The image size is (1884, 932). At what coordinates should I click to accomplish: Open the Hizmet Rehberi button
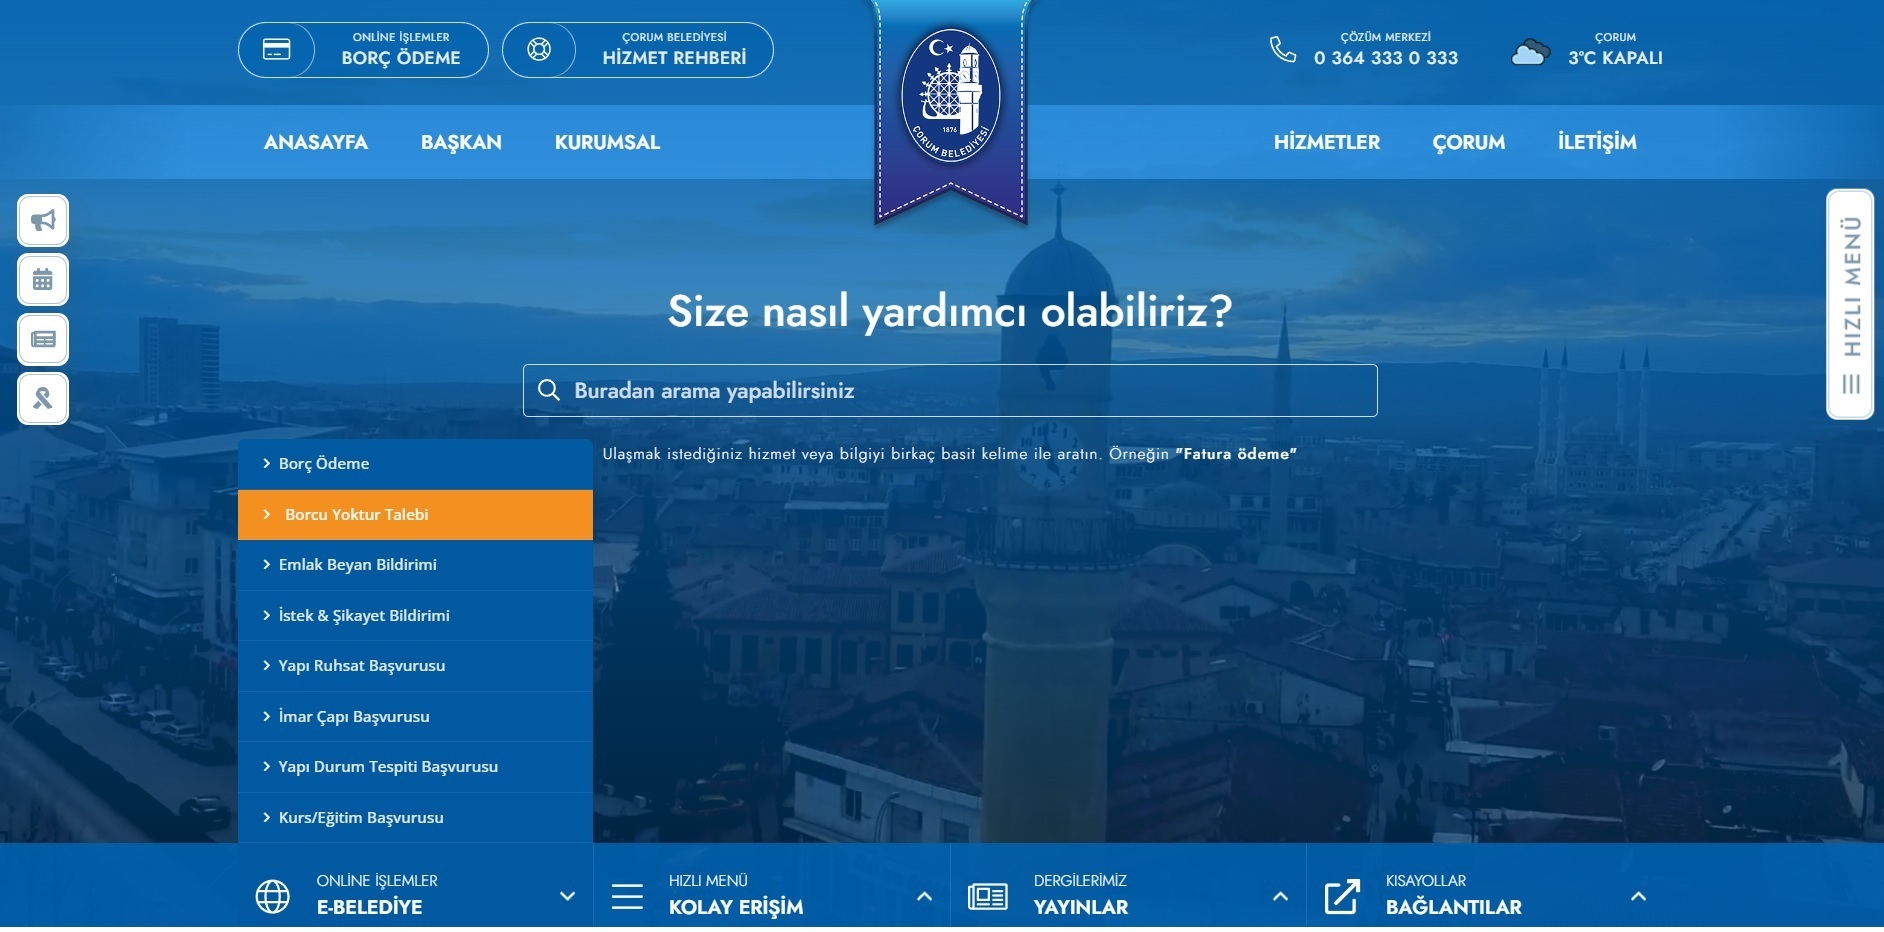click(638, 50)
